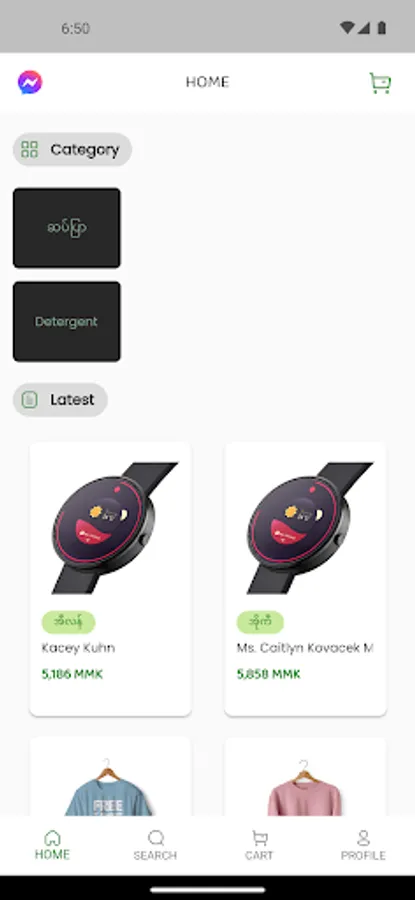Tap the green tag on Ms. Caitlyn product
The width and height of the screenshot is (415, 900).
260,622
